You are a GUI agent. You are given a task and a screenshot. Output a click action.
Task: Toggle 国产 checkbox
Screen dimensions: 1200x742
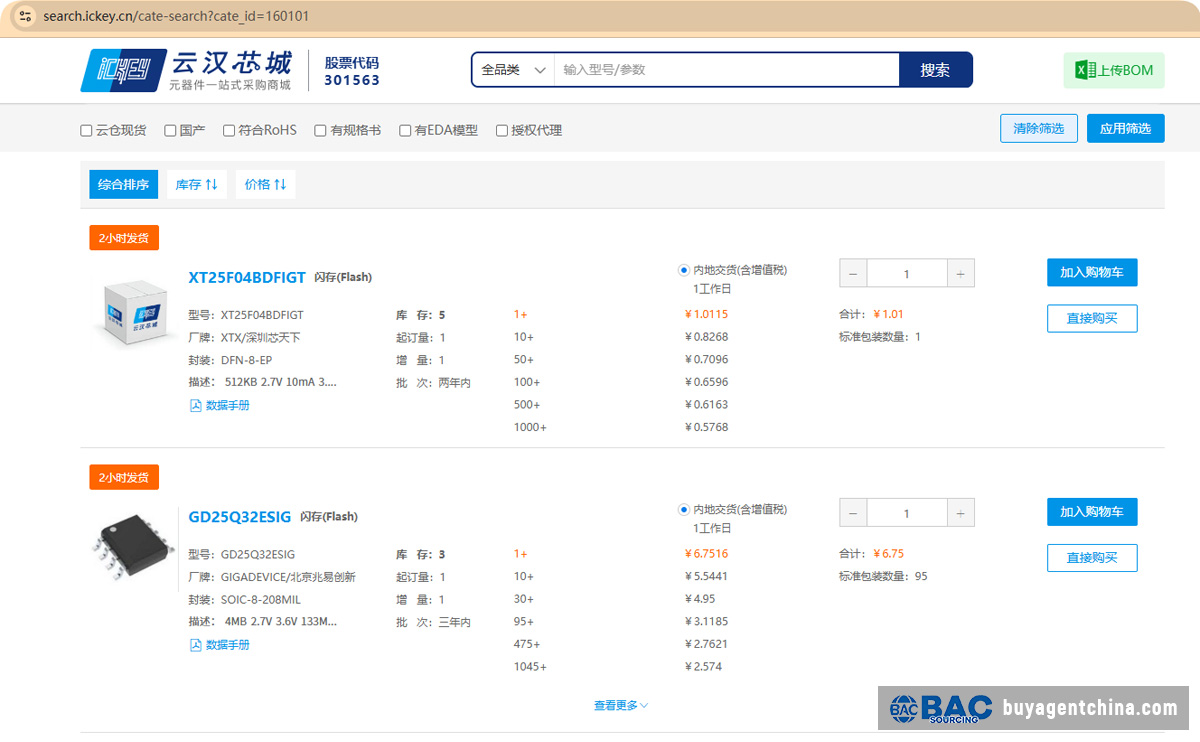170,130
